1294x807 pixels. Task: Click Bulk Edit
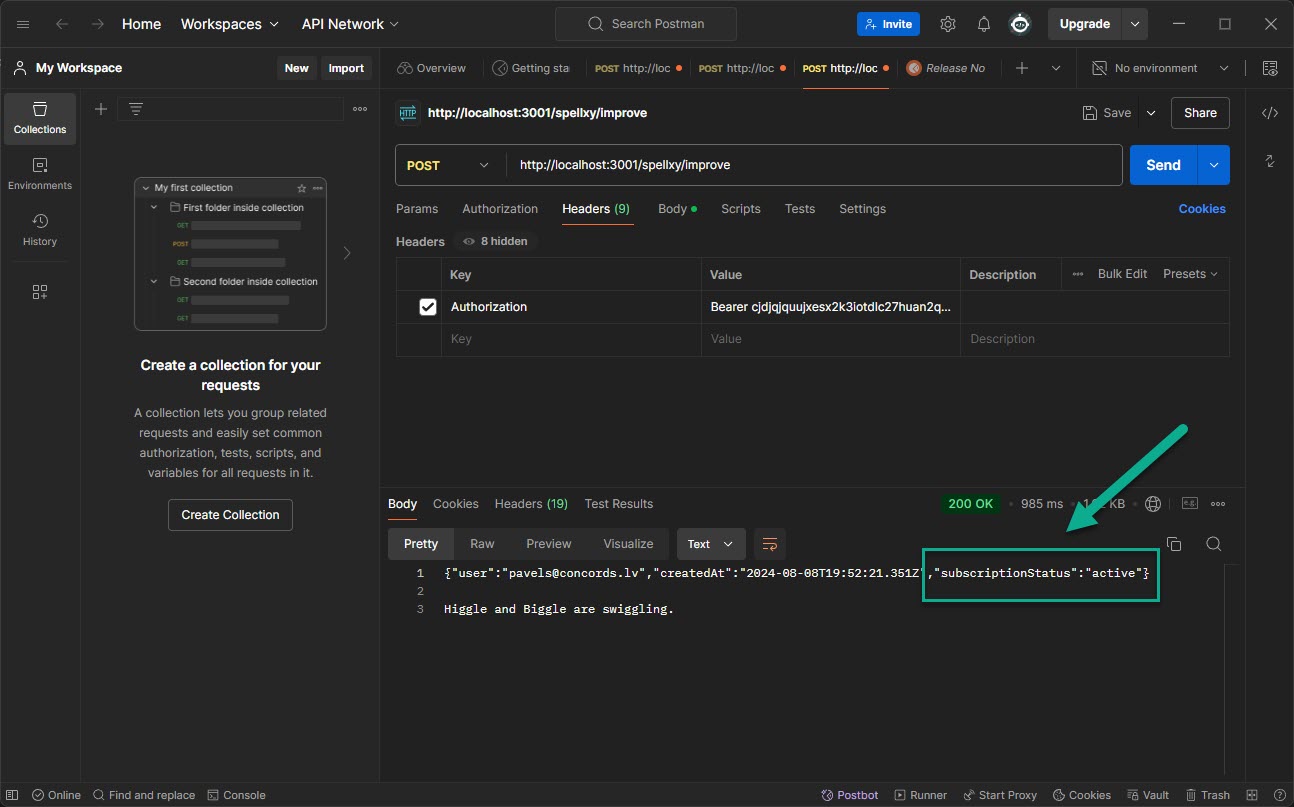coord(1122,274)
